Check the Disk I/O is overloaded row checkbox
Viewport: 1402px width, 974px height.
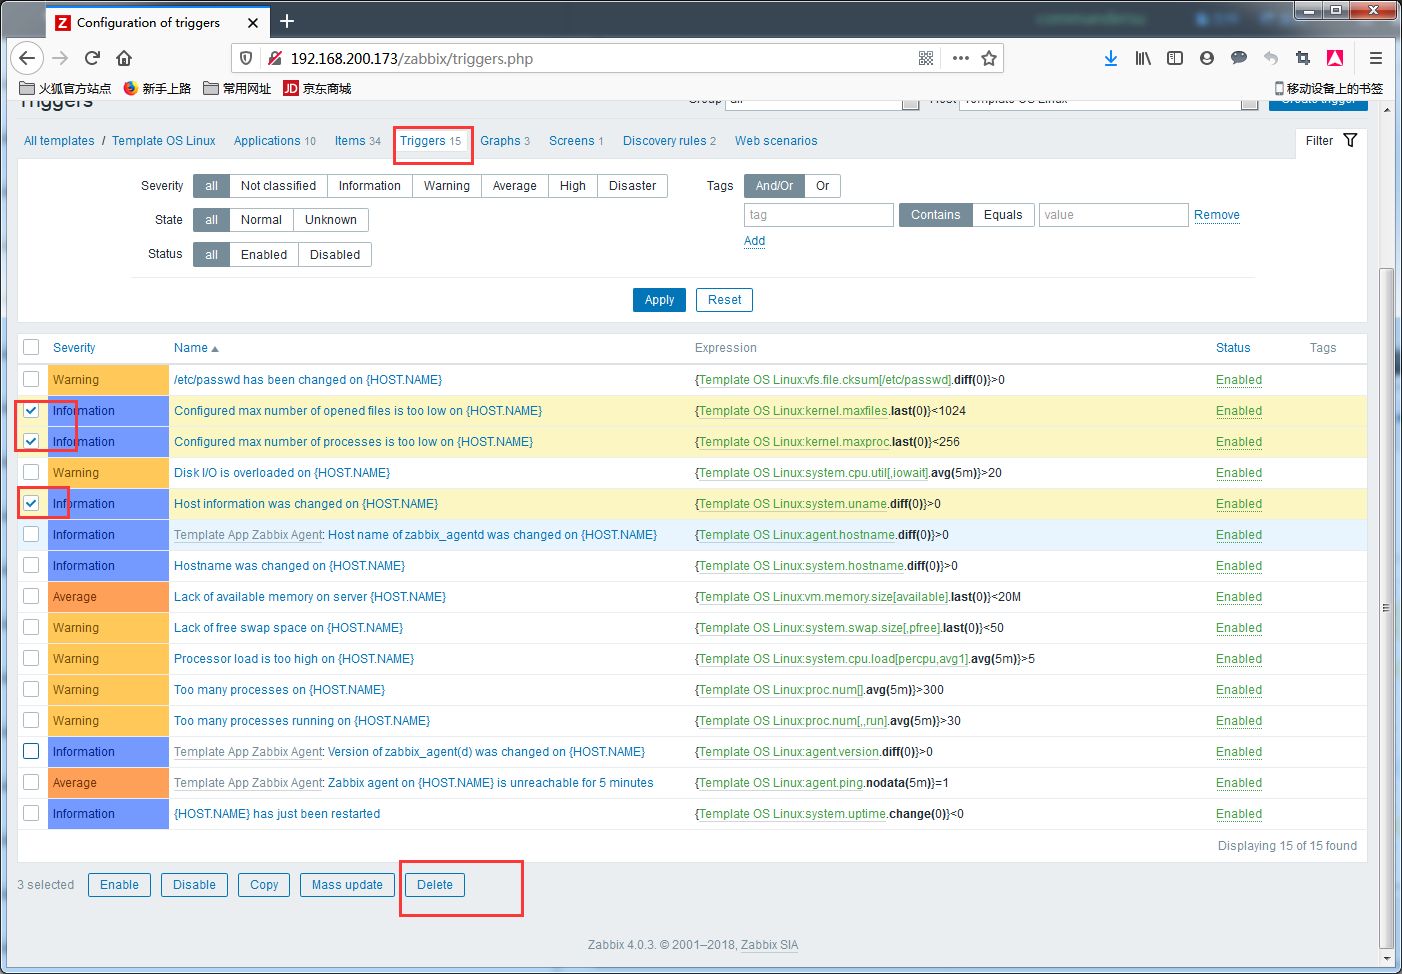[31, 472]
